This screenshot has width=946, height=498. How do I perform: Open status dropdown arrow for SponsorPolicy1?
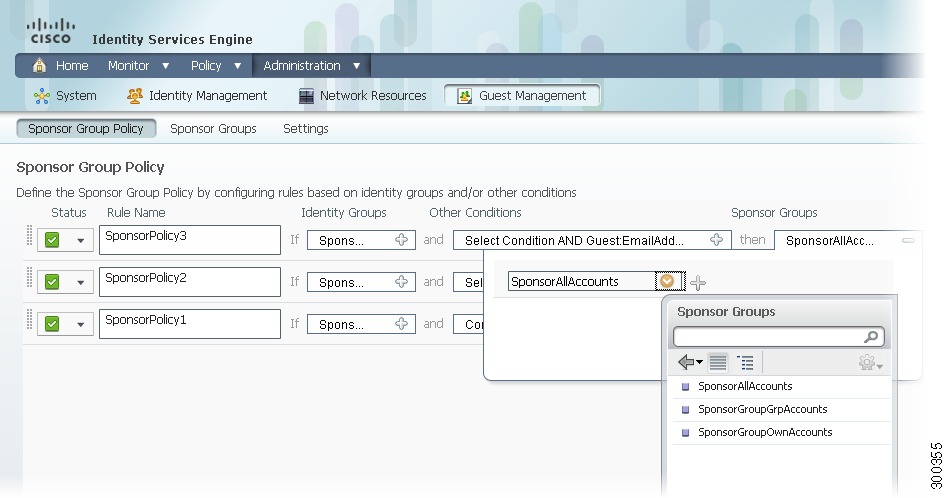[x=80, y=325]
